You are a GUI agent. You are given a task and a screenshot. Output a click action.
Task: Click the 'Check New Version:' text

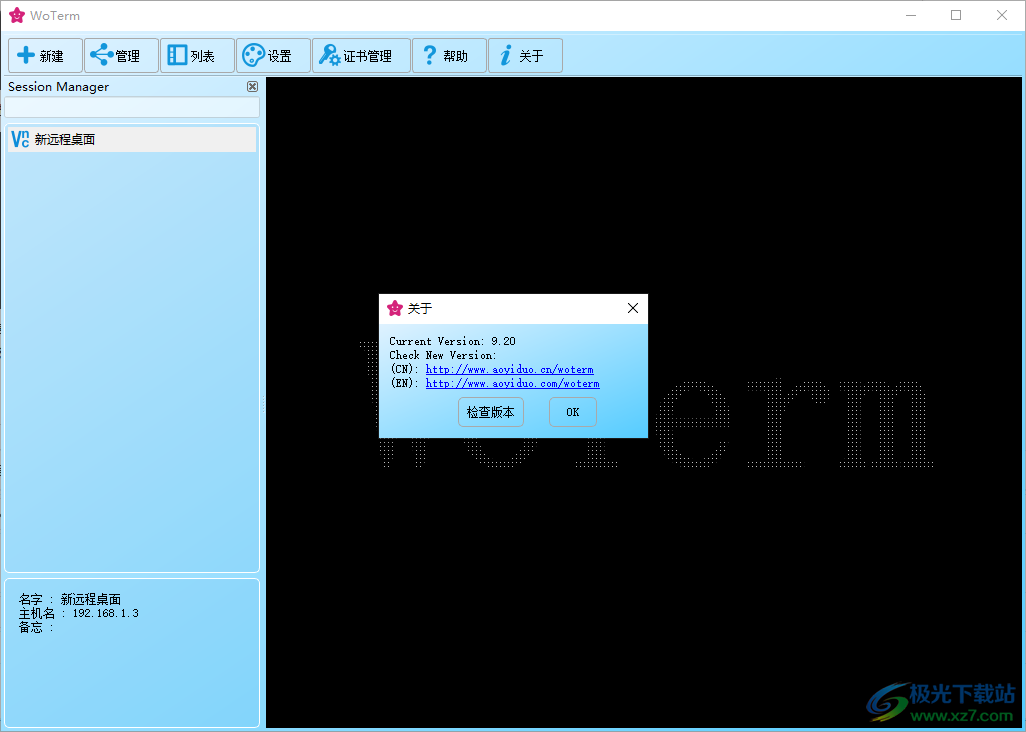[x=443, y=355]
